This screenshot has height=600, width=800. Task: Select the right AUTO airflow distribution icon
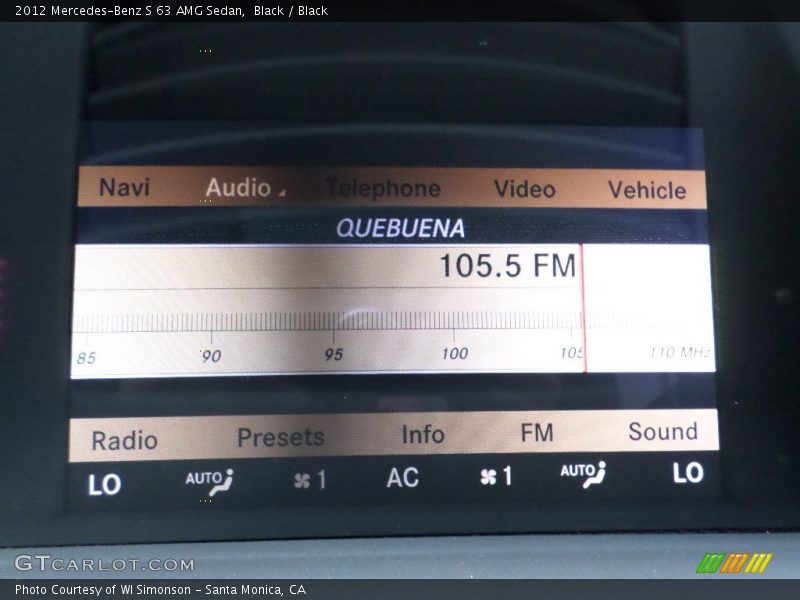coord(582,474)
